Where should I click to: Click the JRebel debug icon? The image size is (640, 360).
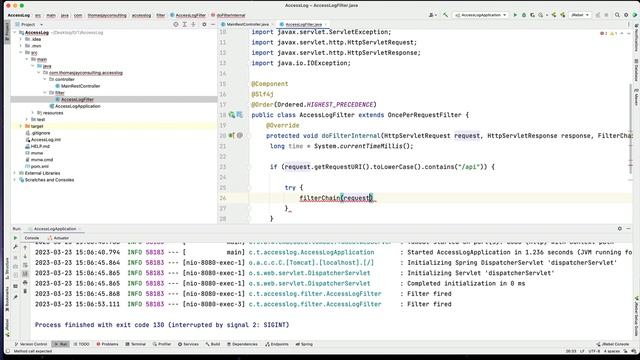562,15
